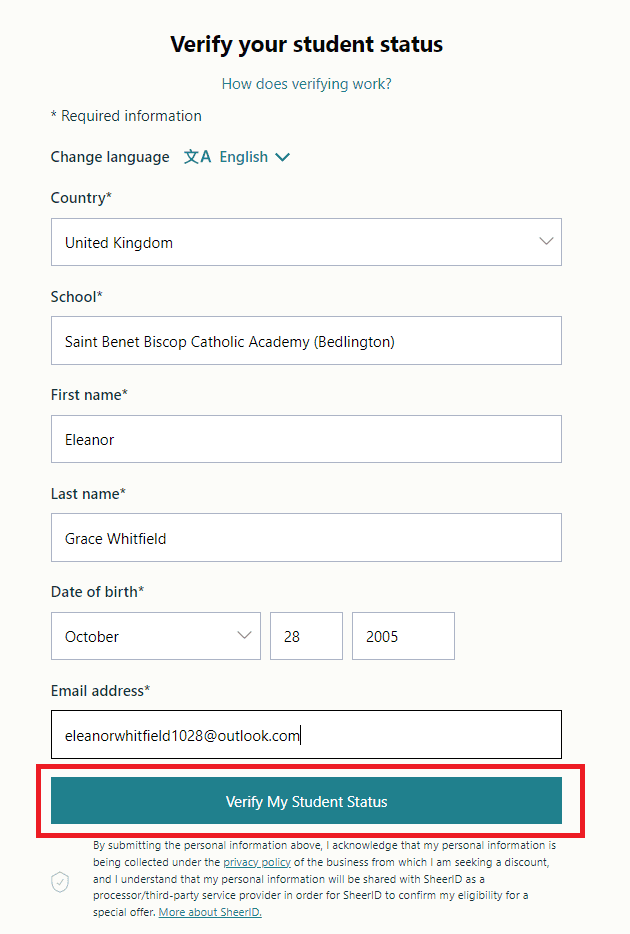This screenshot has height=934, width=630.
Task: Click the birth year field showing 2005
Action: (403, 636)
